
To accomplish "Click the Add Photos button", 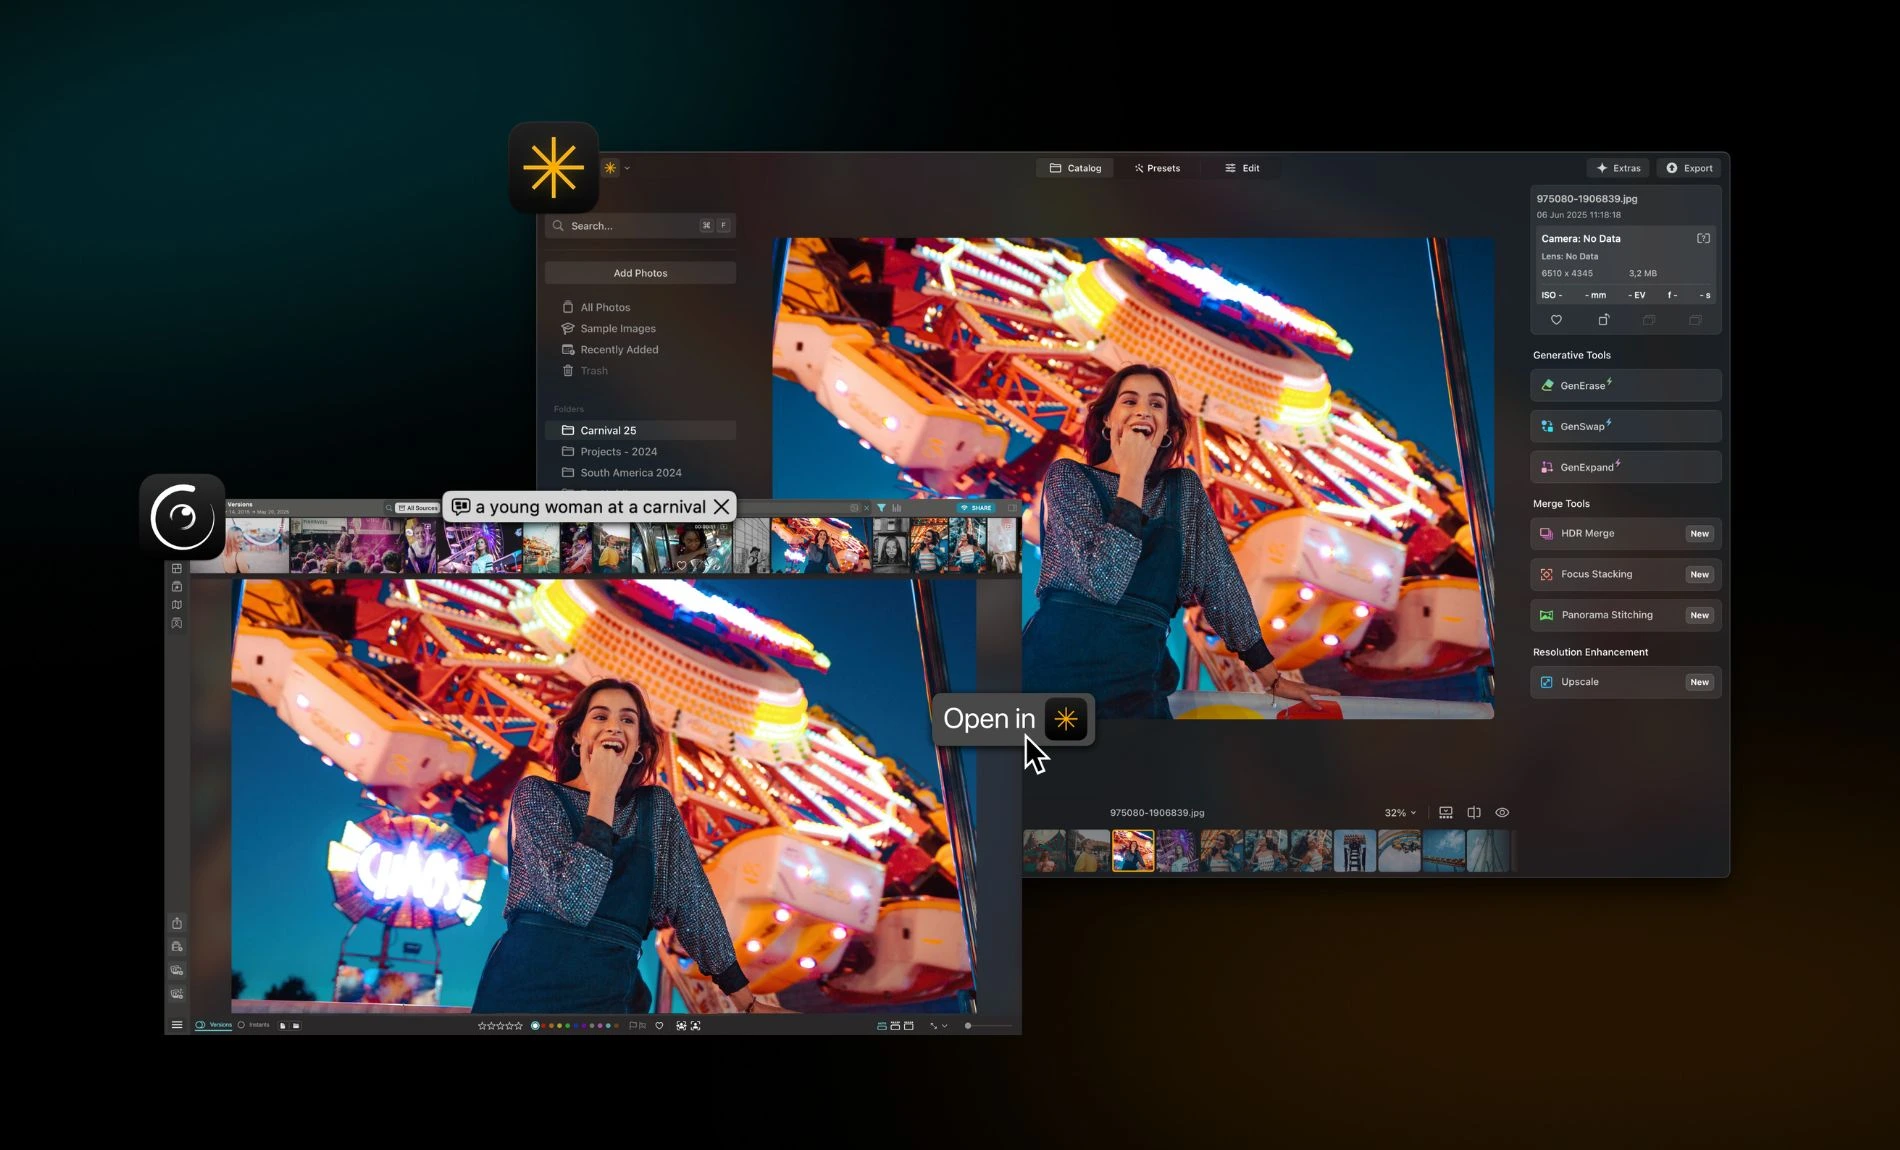I will coord(640,273).
